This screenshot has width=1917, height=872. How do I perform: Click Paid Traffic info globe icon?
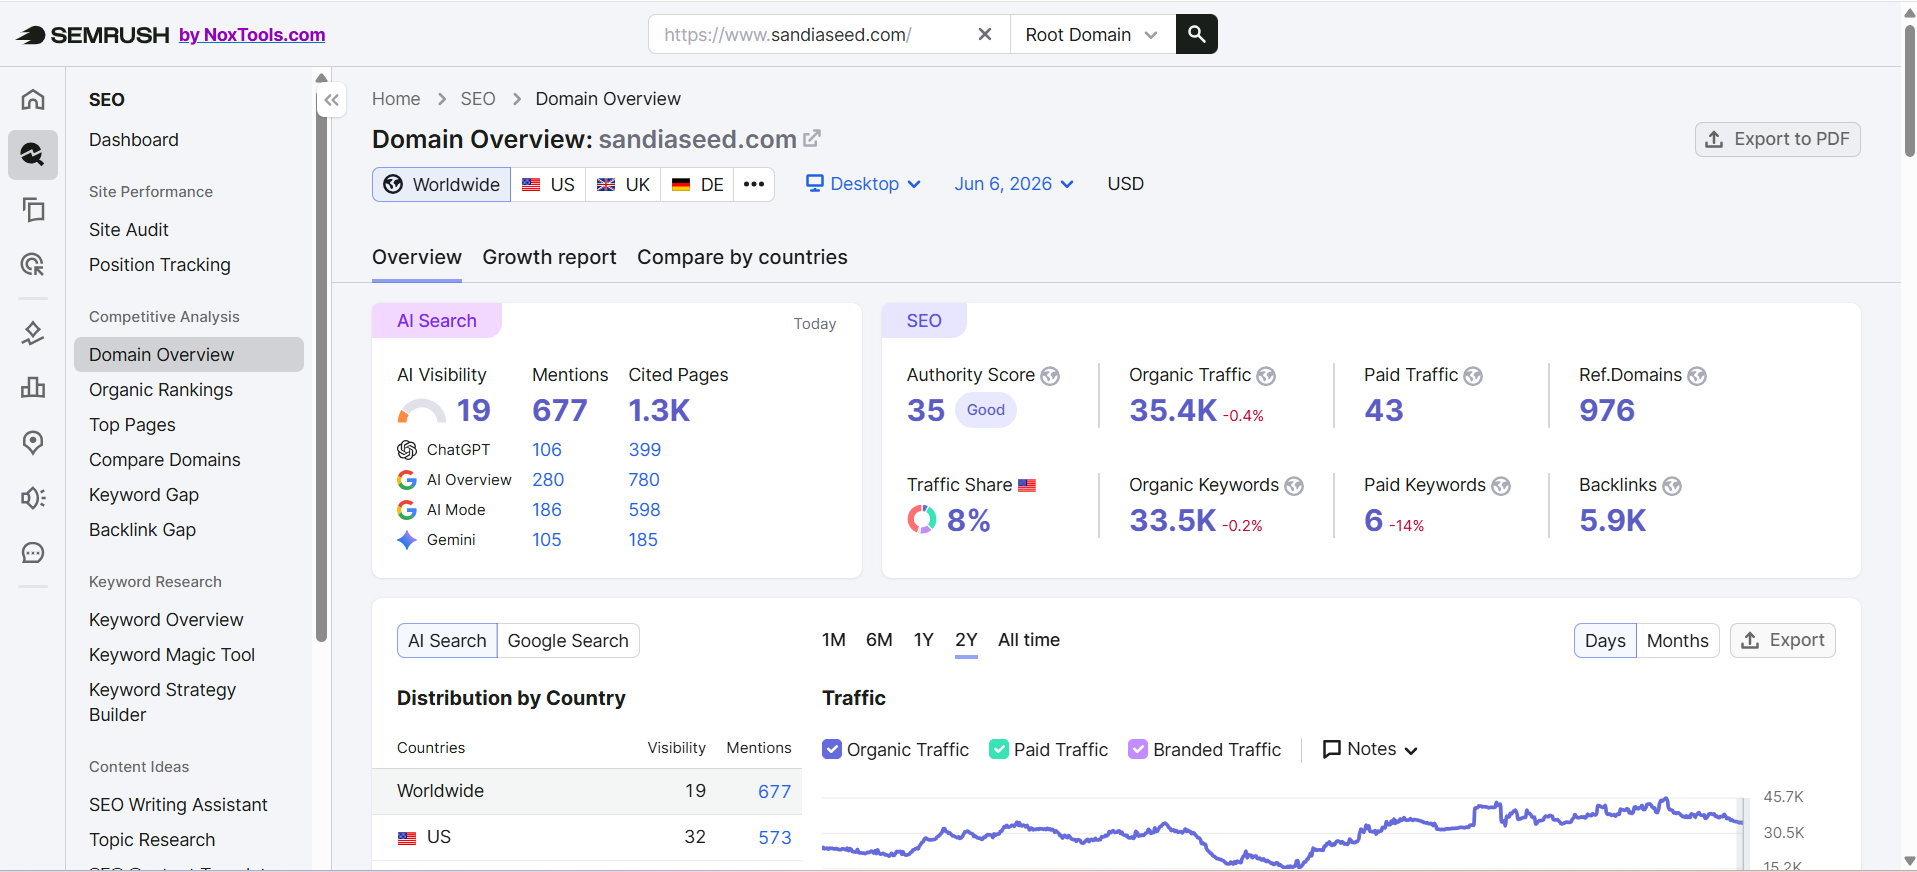(1473, 376)
